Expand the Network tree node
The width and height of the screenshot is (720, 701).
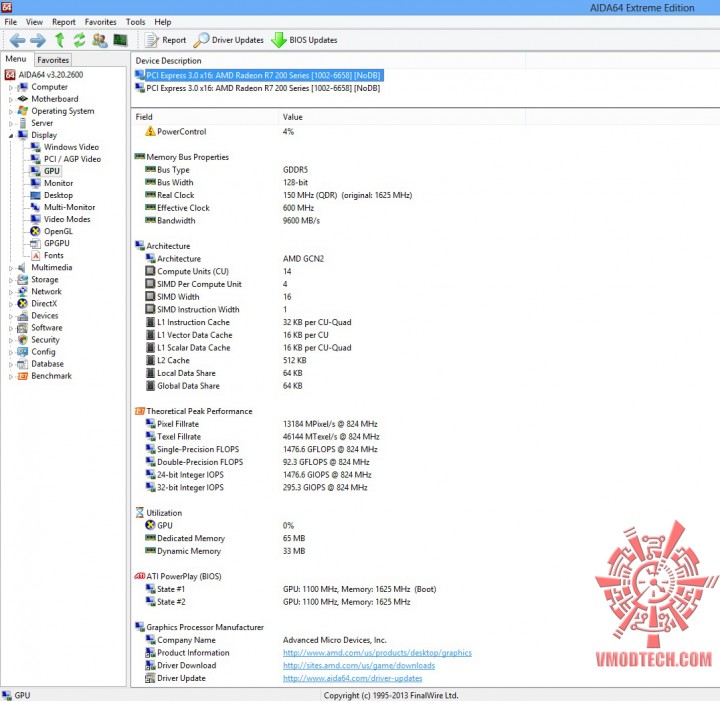tap(11, 292)
